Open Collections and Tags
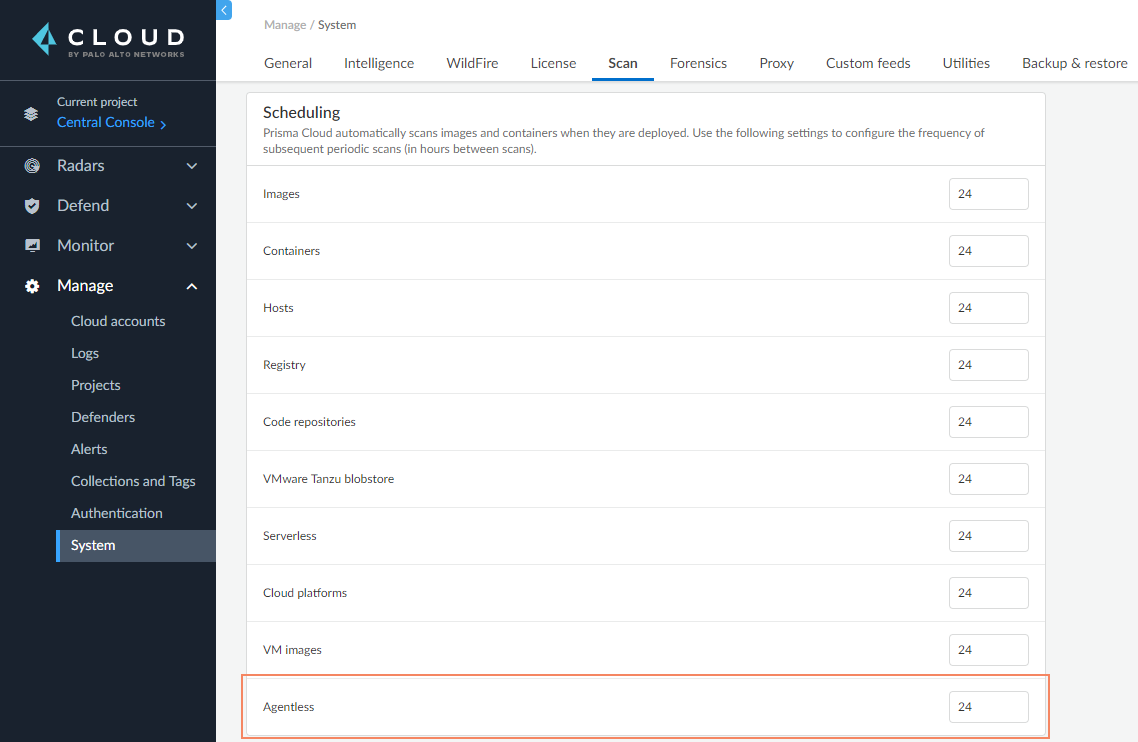Image resolution: width=1138 pixels, height=742 pixels. tap(134, 481)
